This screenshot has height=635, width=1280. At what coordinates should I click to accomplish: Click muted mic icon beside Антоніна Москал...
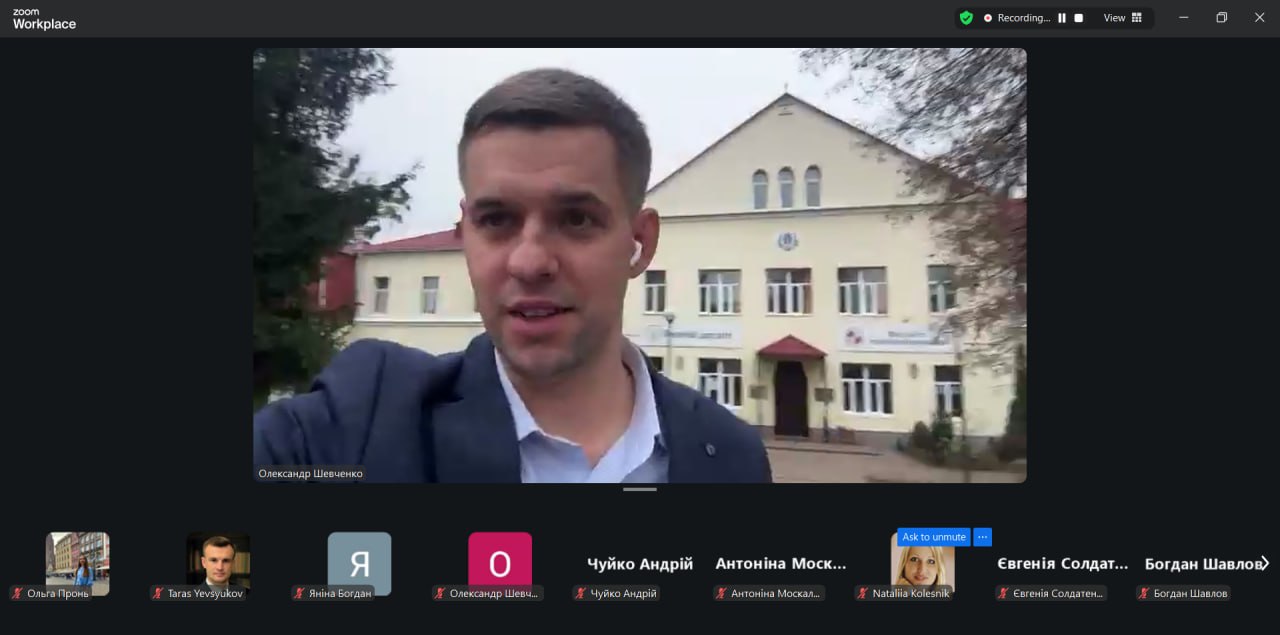click(x=721, y=593)
